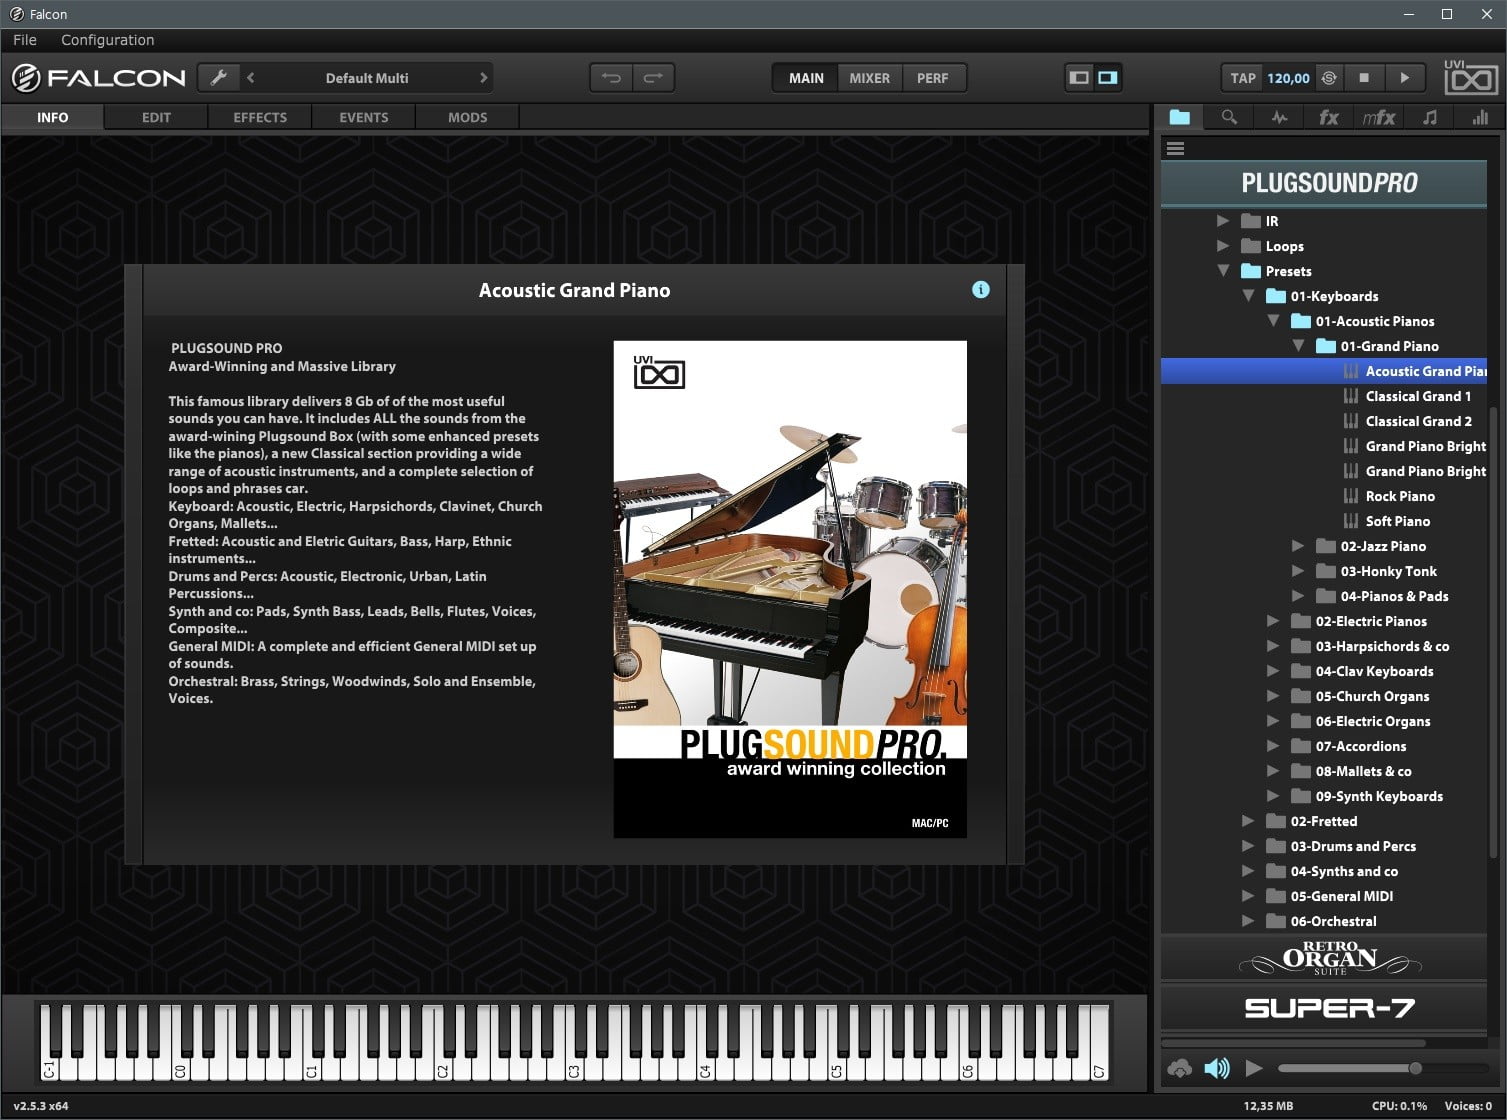1507x1120 pixels.
Task: Open the PlugSound Pro library banner
Action: point(1324,183)
